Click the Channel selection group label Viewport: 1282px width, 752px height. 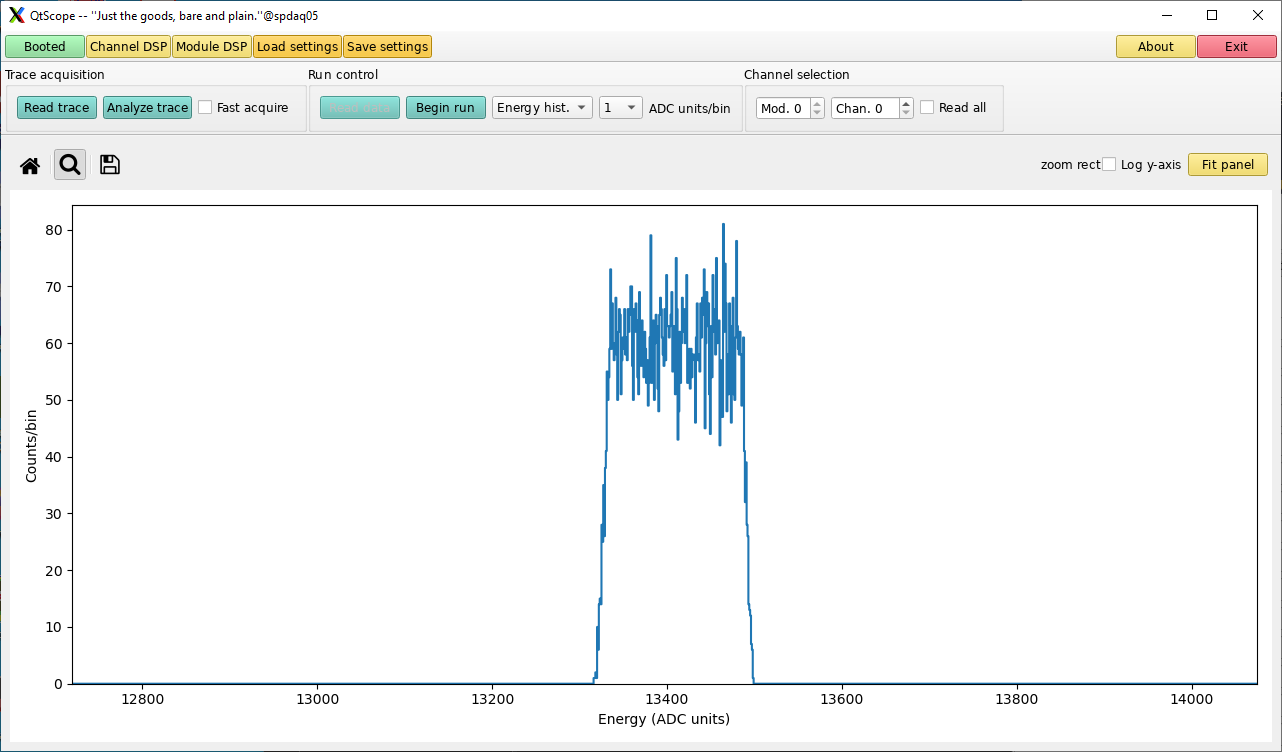pyautogui.click(x=797, y=75)
